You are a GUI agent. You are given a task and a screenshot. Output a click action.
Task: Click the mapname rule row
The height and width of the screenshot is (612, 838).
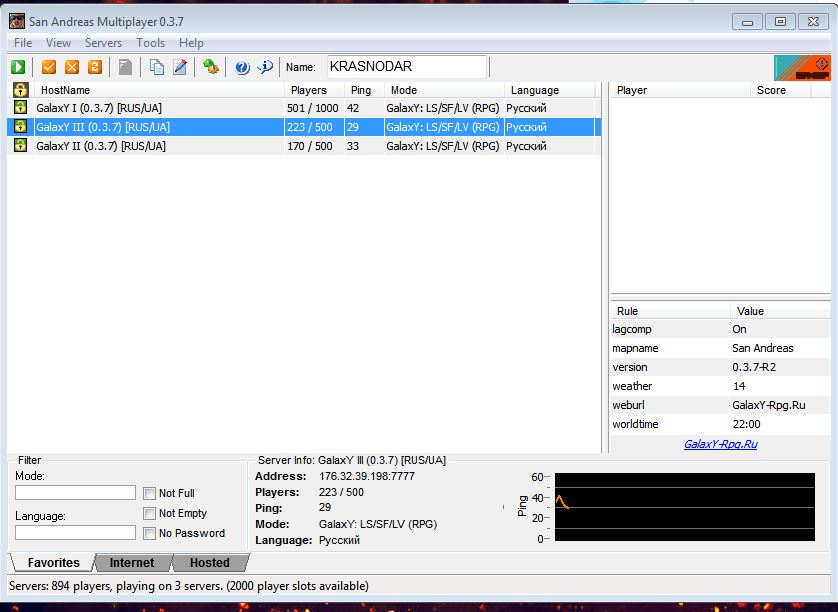pos(720,348)
